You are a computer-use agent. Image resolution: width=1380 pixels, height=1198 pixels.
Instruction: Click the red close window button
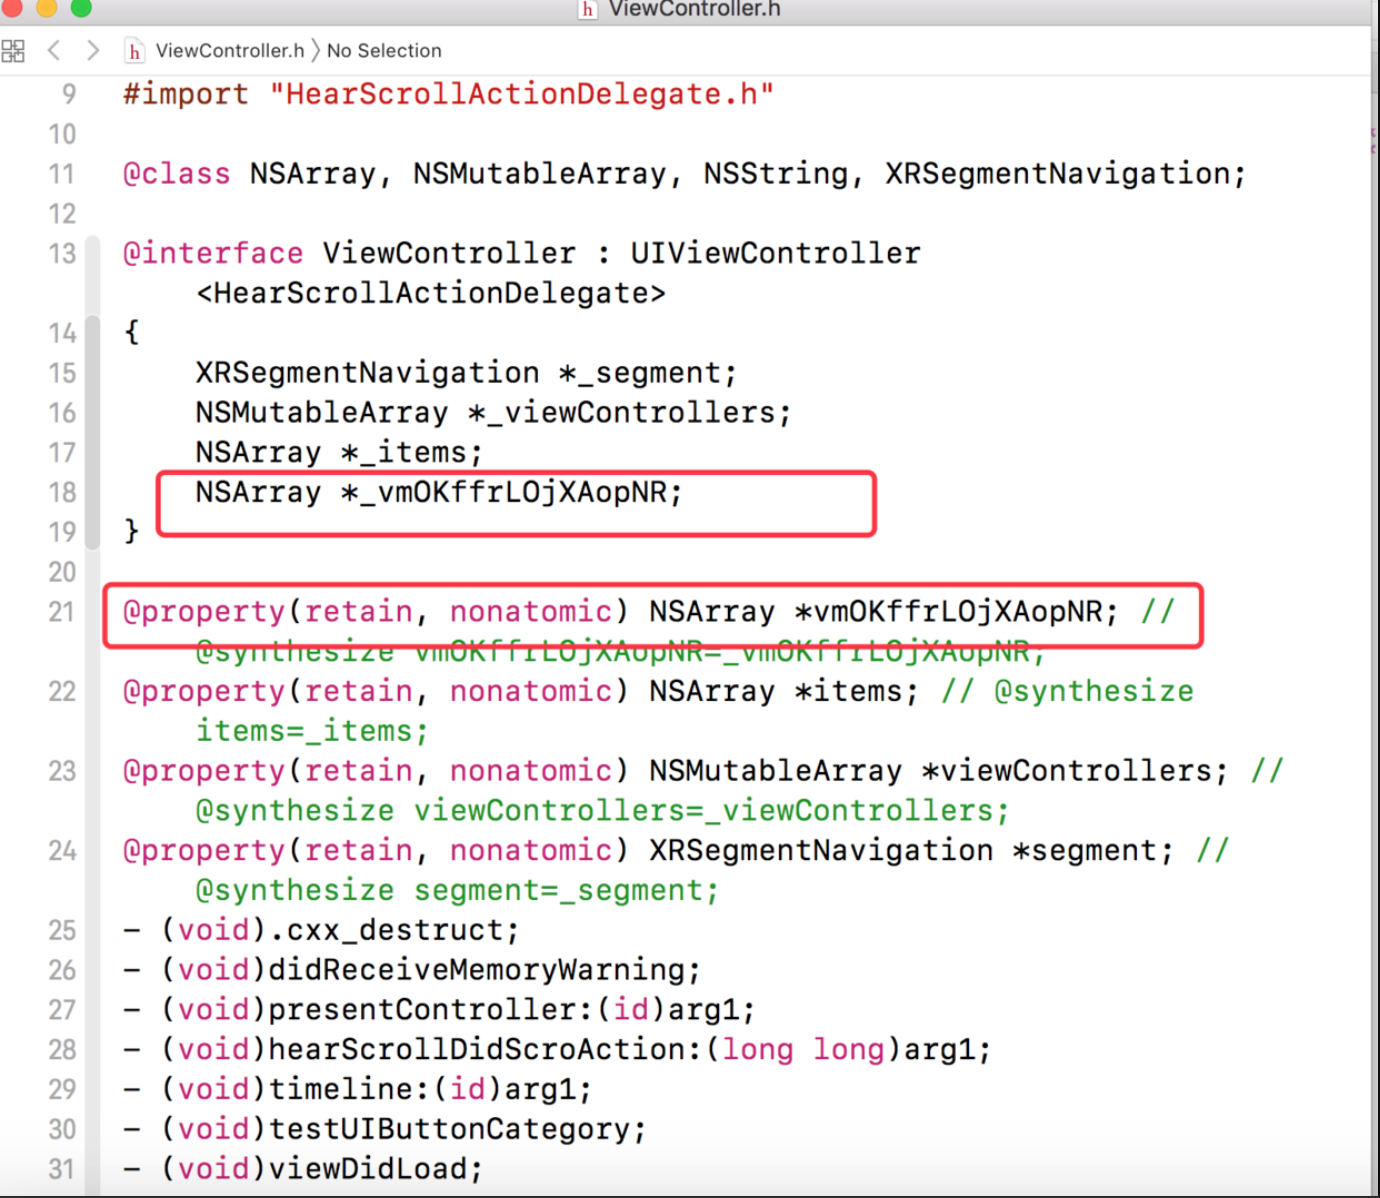12,7
